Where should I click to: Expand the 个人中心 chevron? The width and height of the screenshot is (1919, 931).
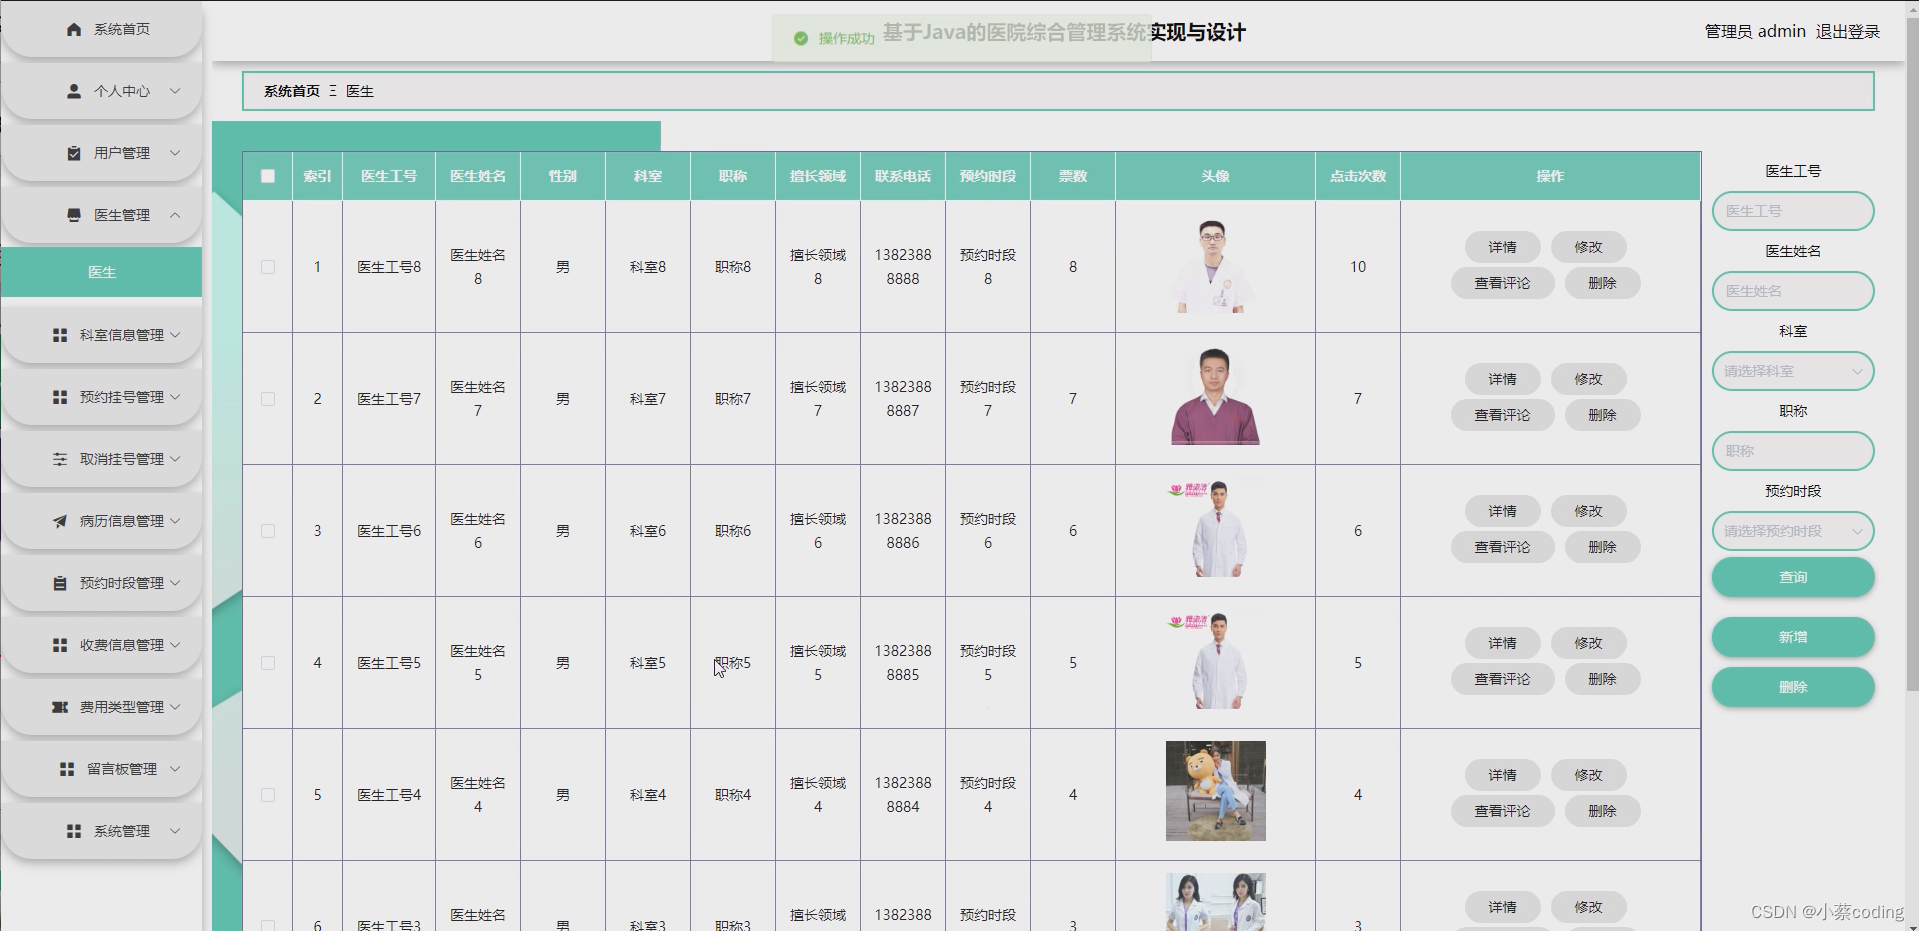(175, 91)
